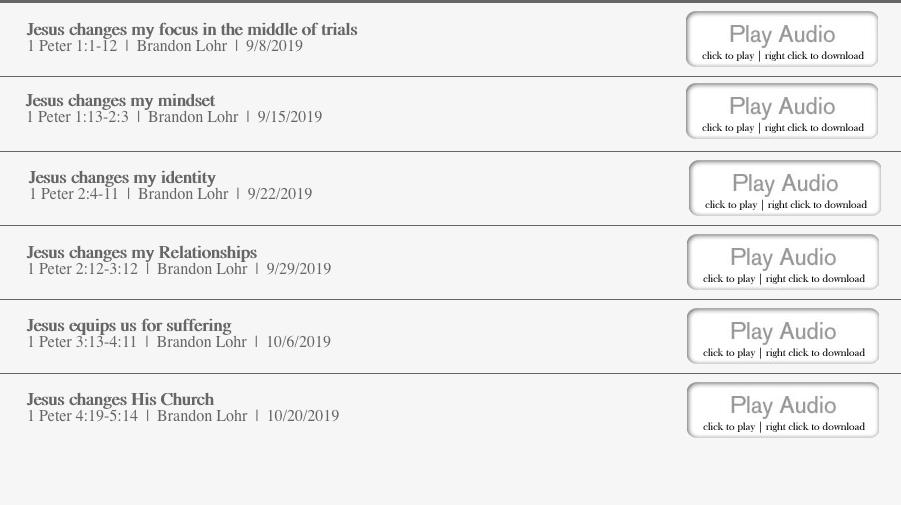Click the 'Jesus changes my Relationships' heading

point(141,253)
